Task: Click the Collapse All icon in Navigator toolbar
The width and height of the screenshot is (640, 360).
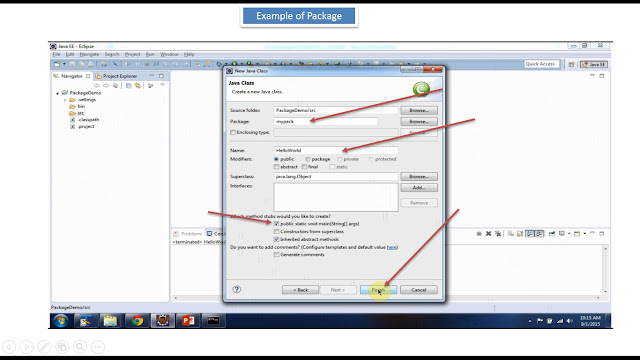Action: click(129, 85)
